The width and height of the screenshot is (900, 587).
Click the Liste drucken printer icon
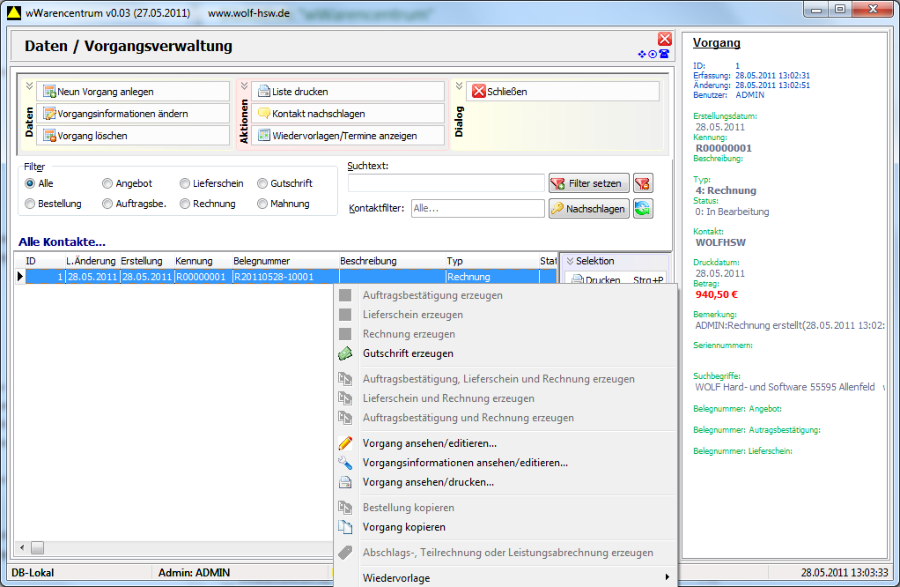pos(262,92)
